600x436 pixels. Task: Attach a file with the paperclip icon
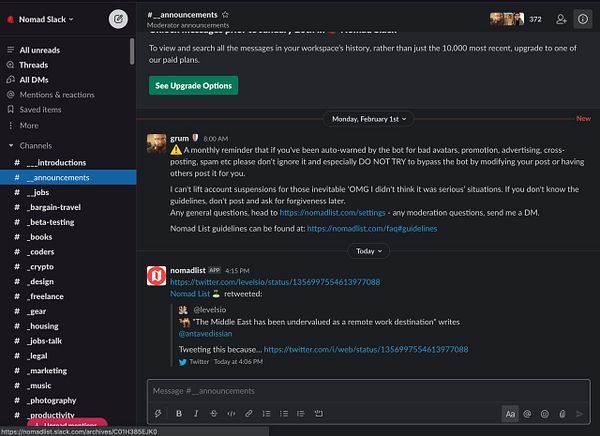pyautogui.click(x=562, y=414)
